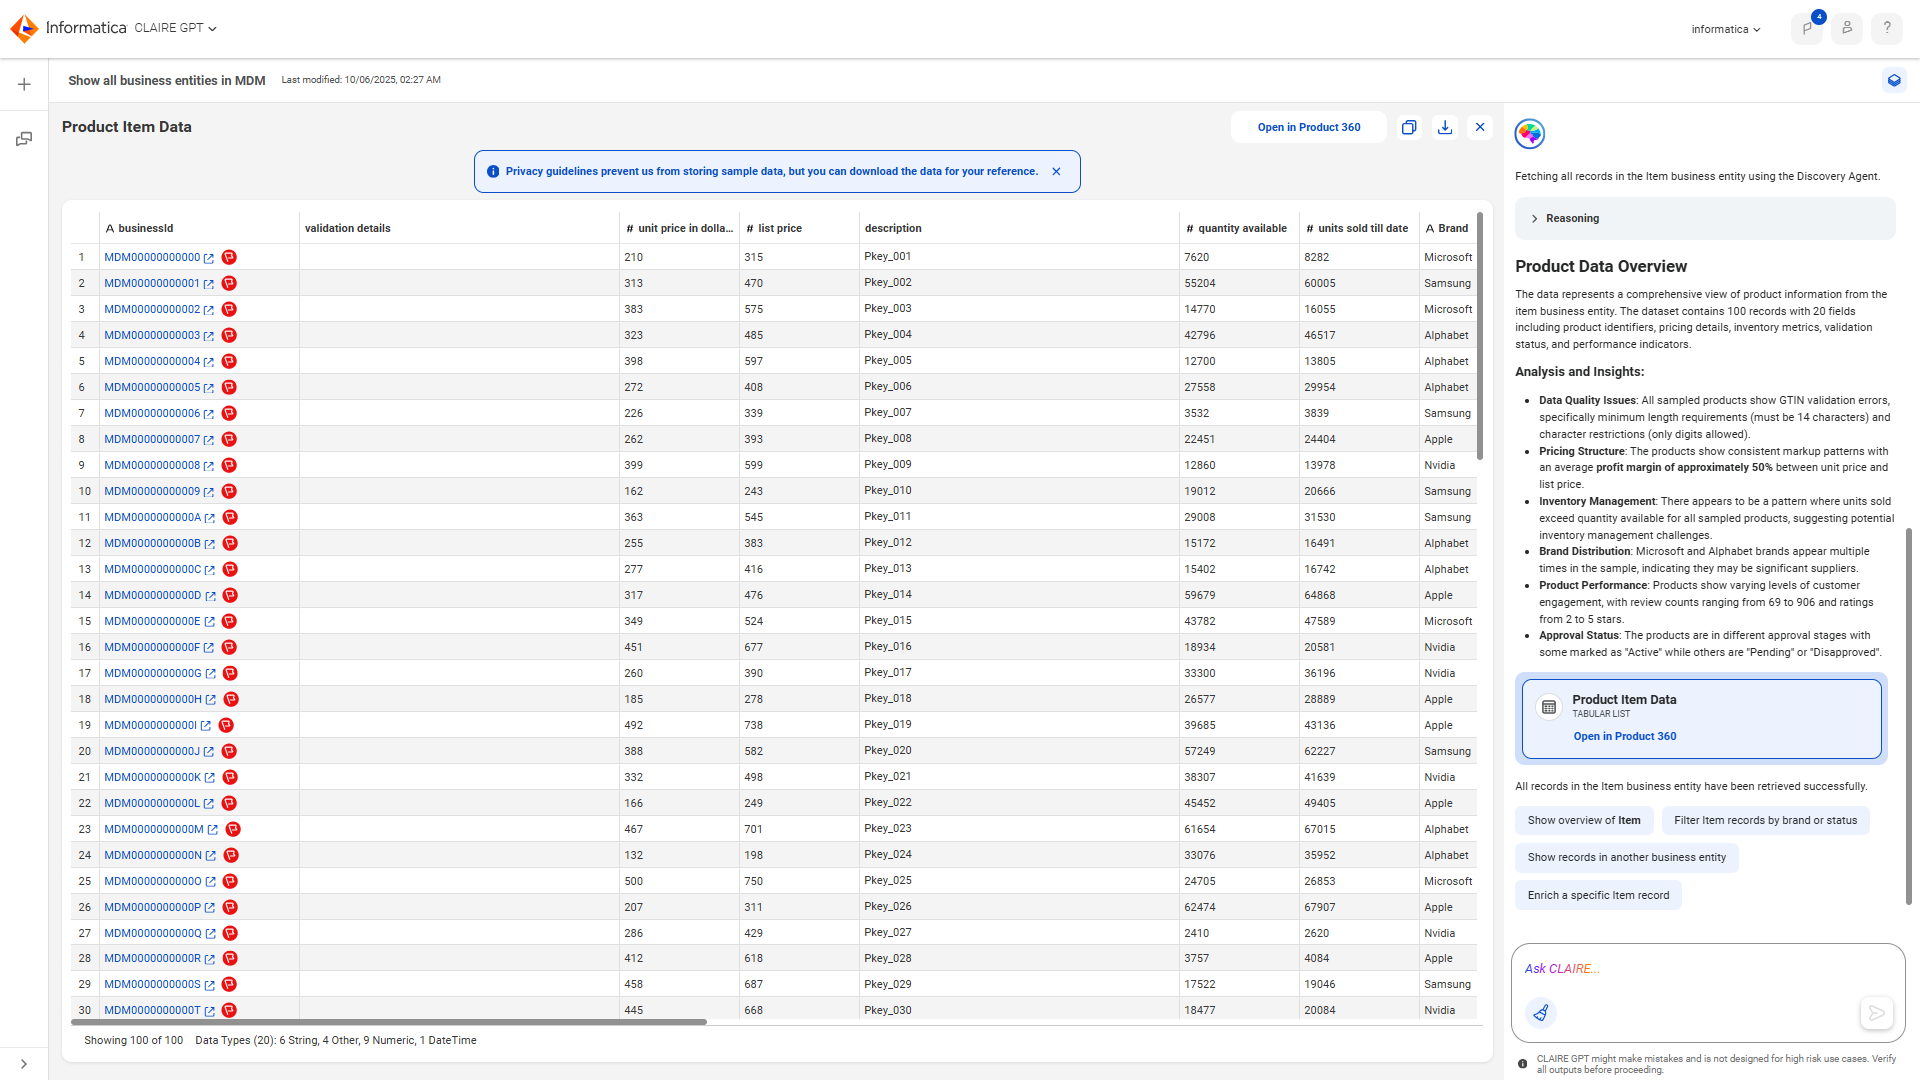Open the CLAIRE GPT product switcher dropdown
The height and width of the screenshot is (1080, 1920).
click(175, 28)
